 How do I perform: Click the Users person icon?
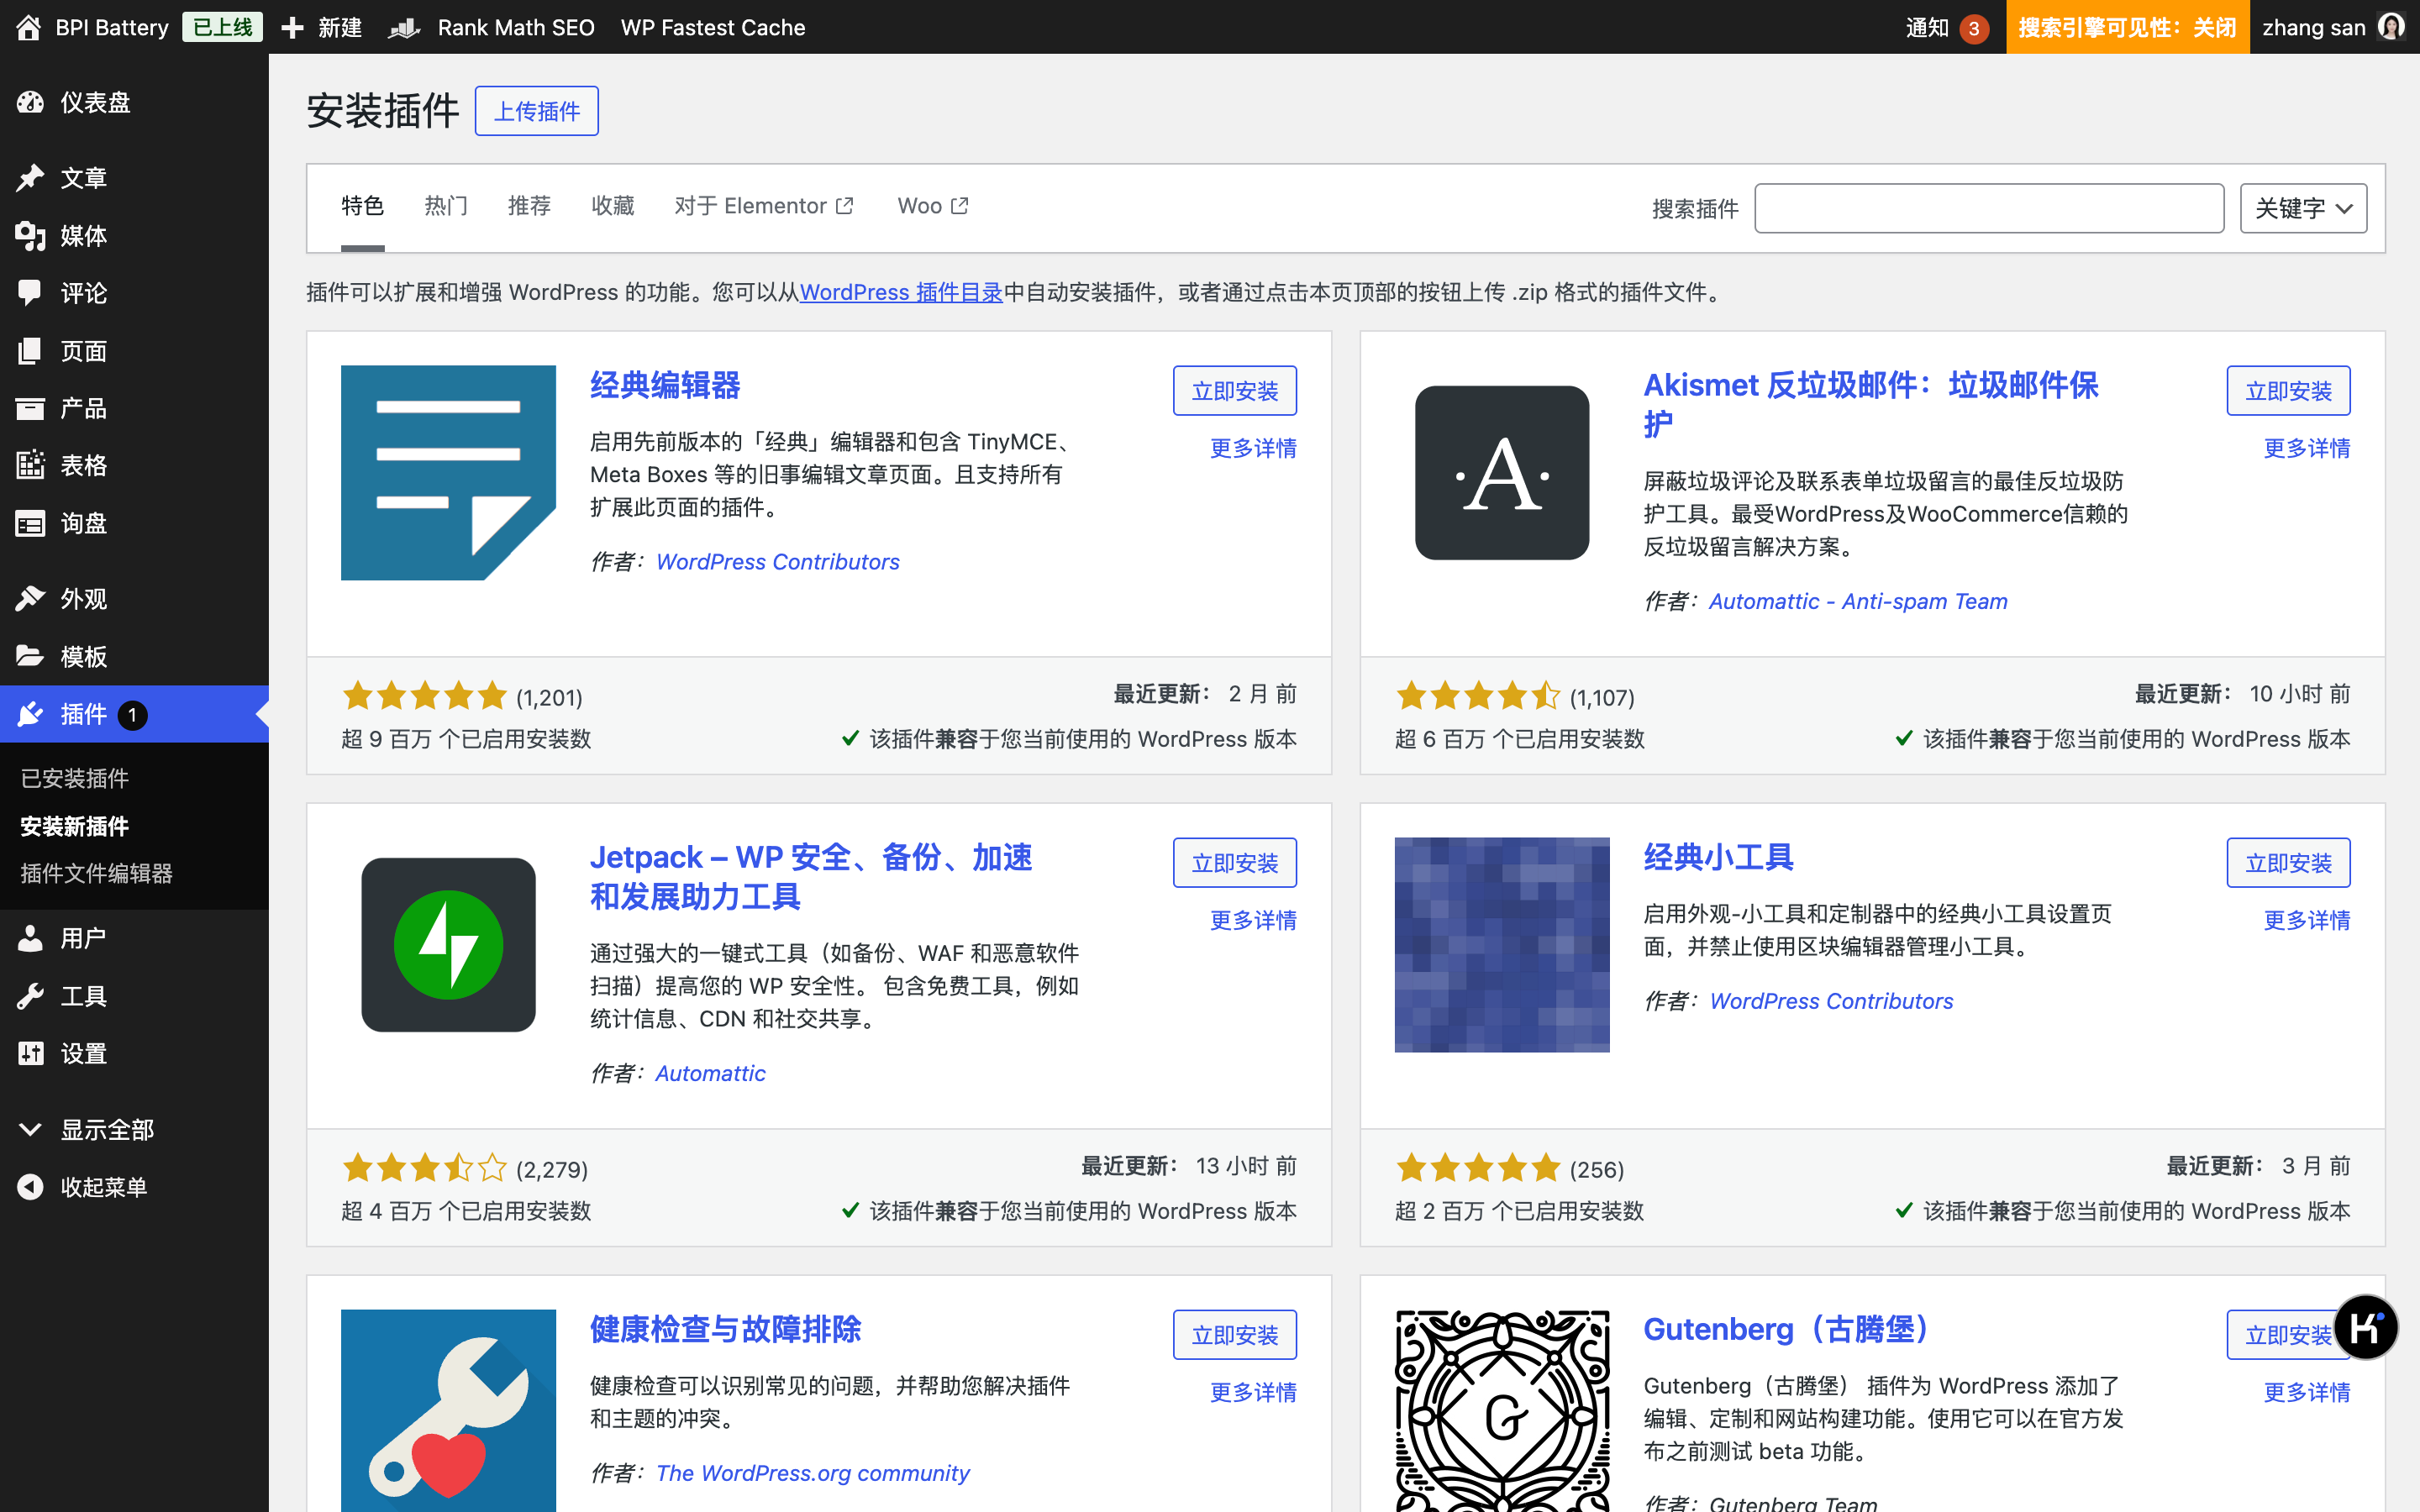[x=30, y=938]
